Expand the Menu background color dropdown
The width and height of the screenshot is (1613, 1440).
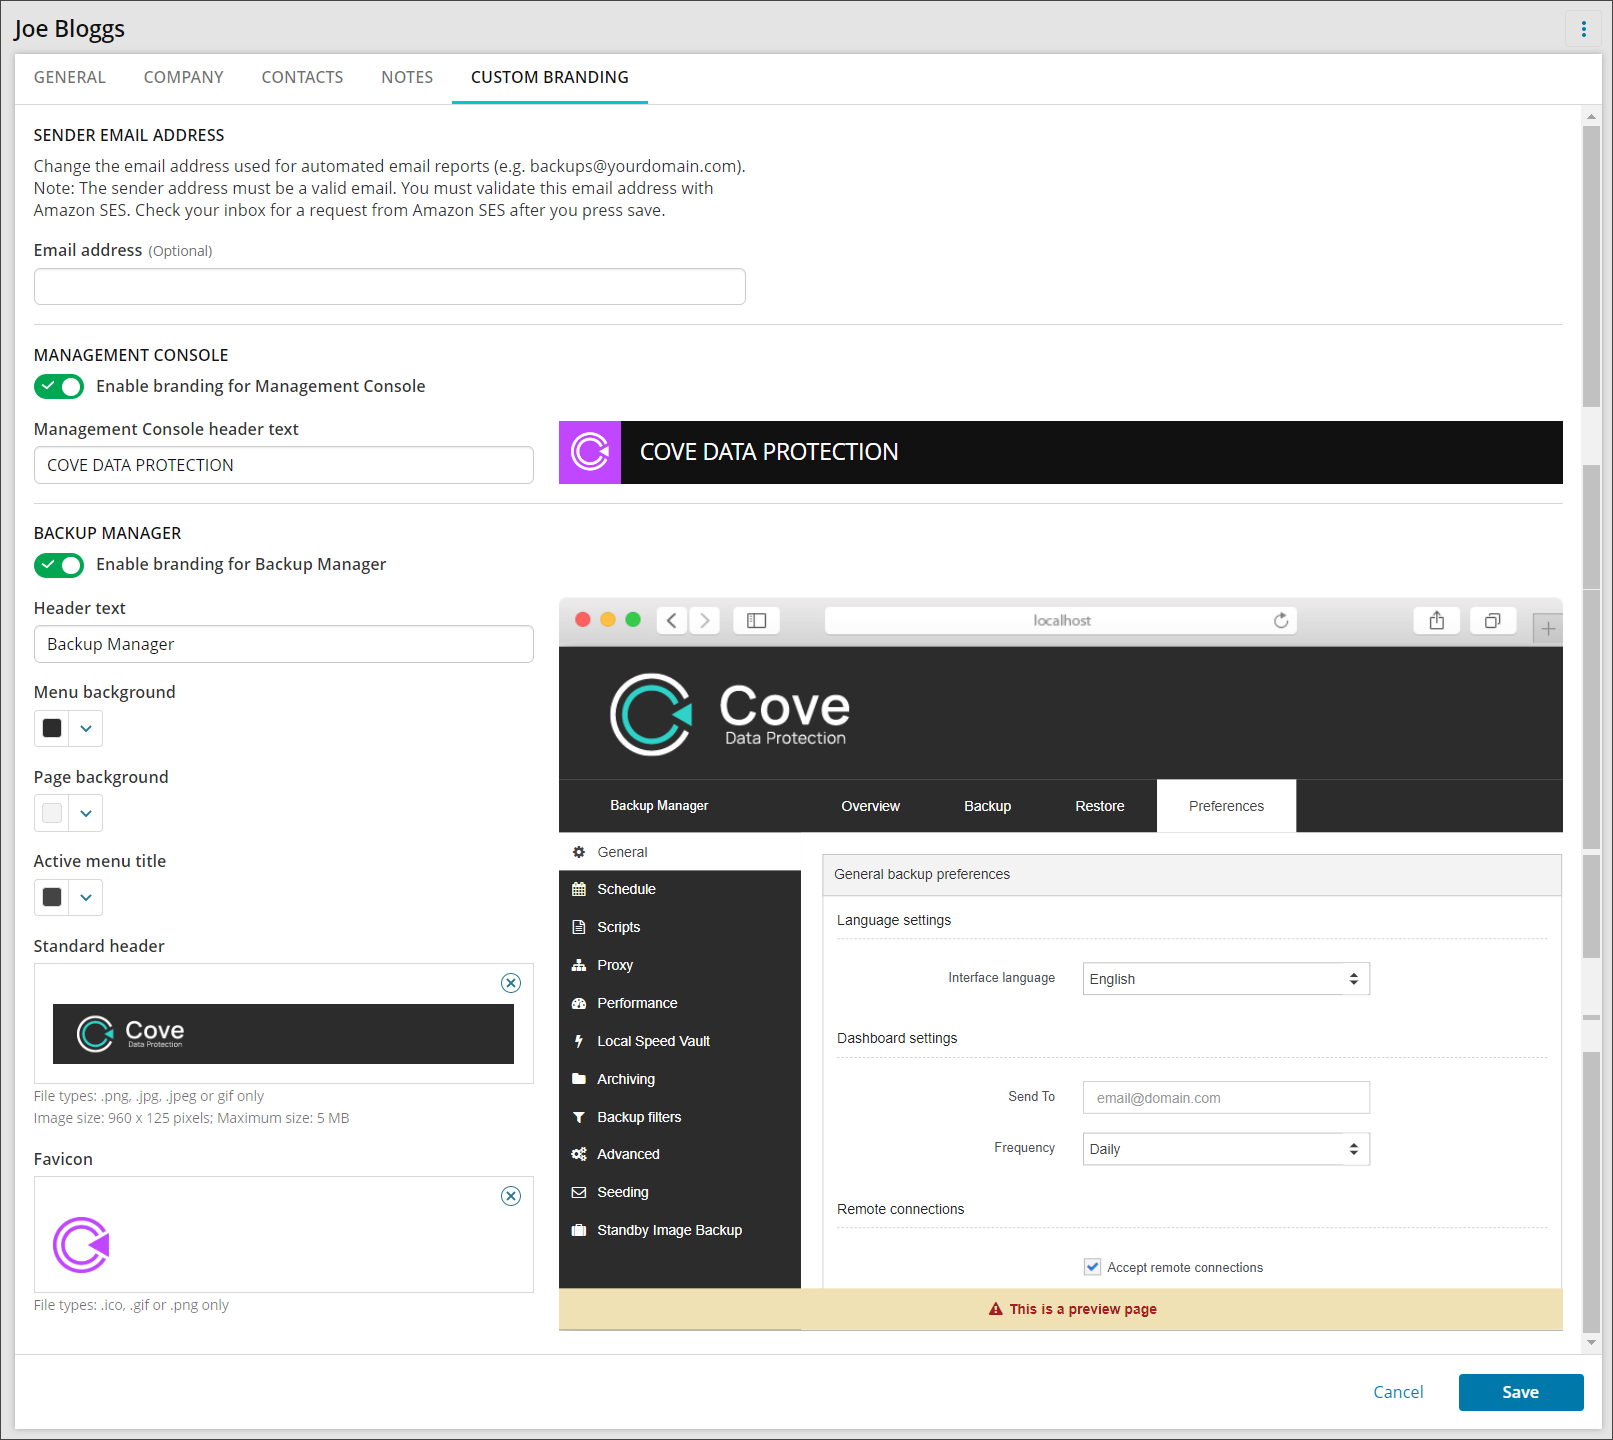[x=86, y=729]
